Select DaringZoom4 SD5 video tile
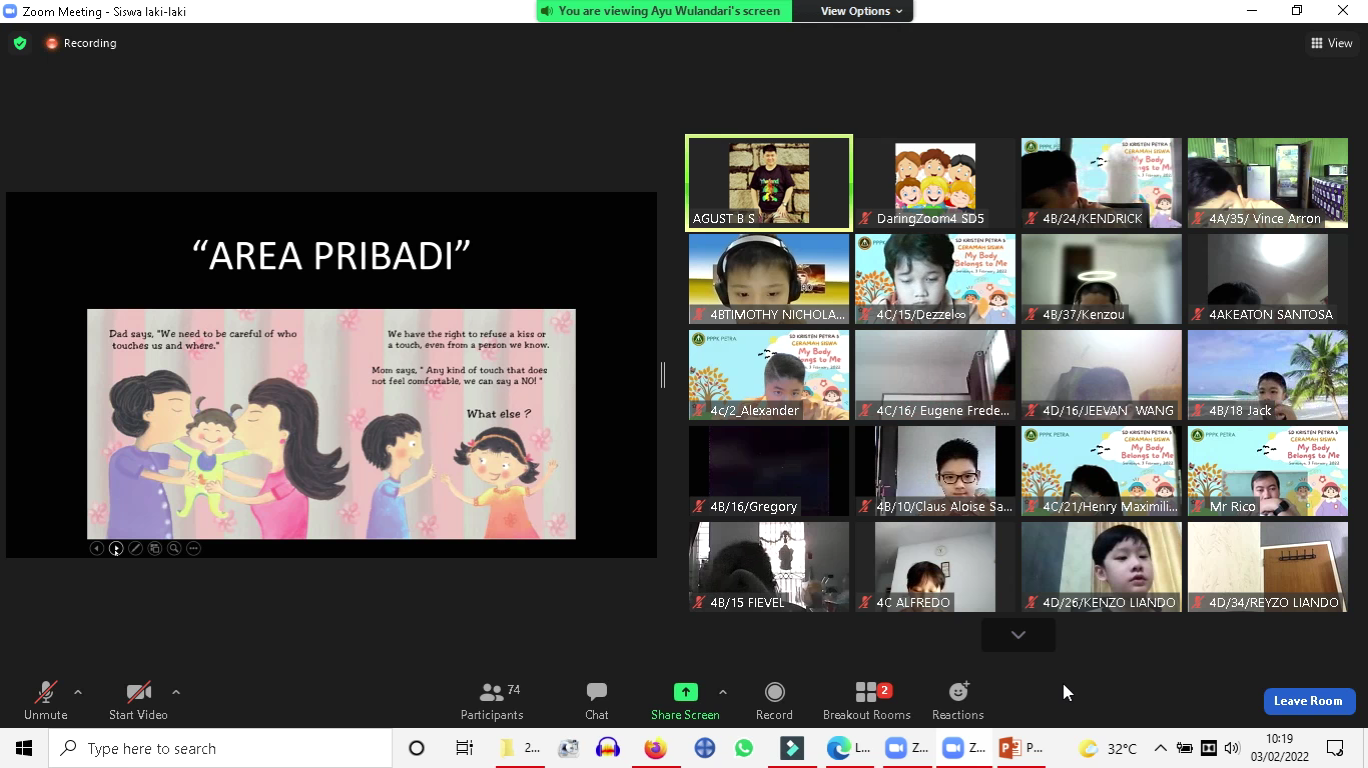The image size is (1368, 768). (x=935, y=183)
